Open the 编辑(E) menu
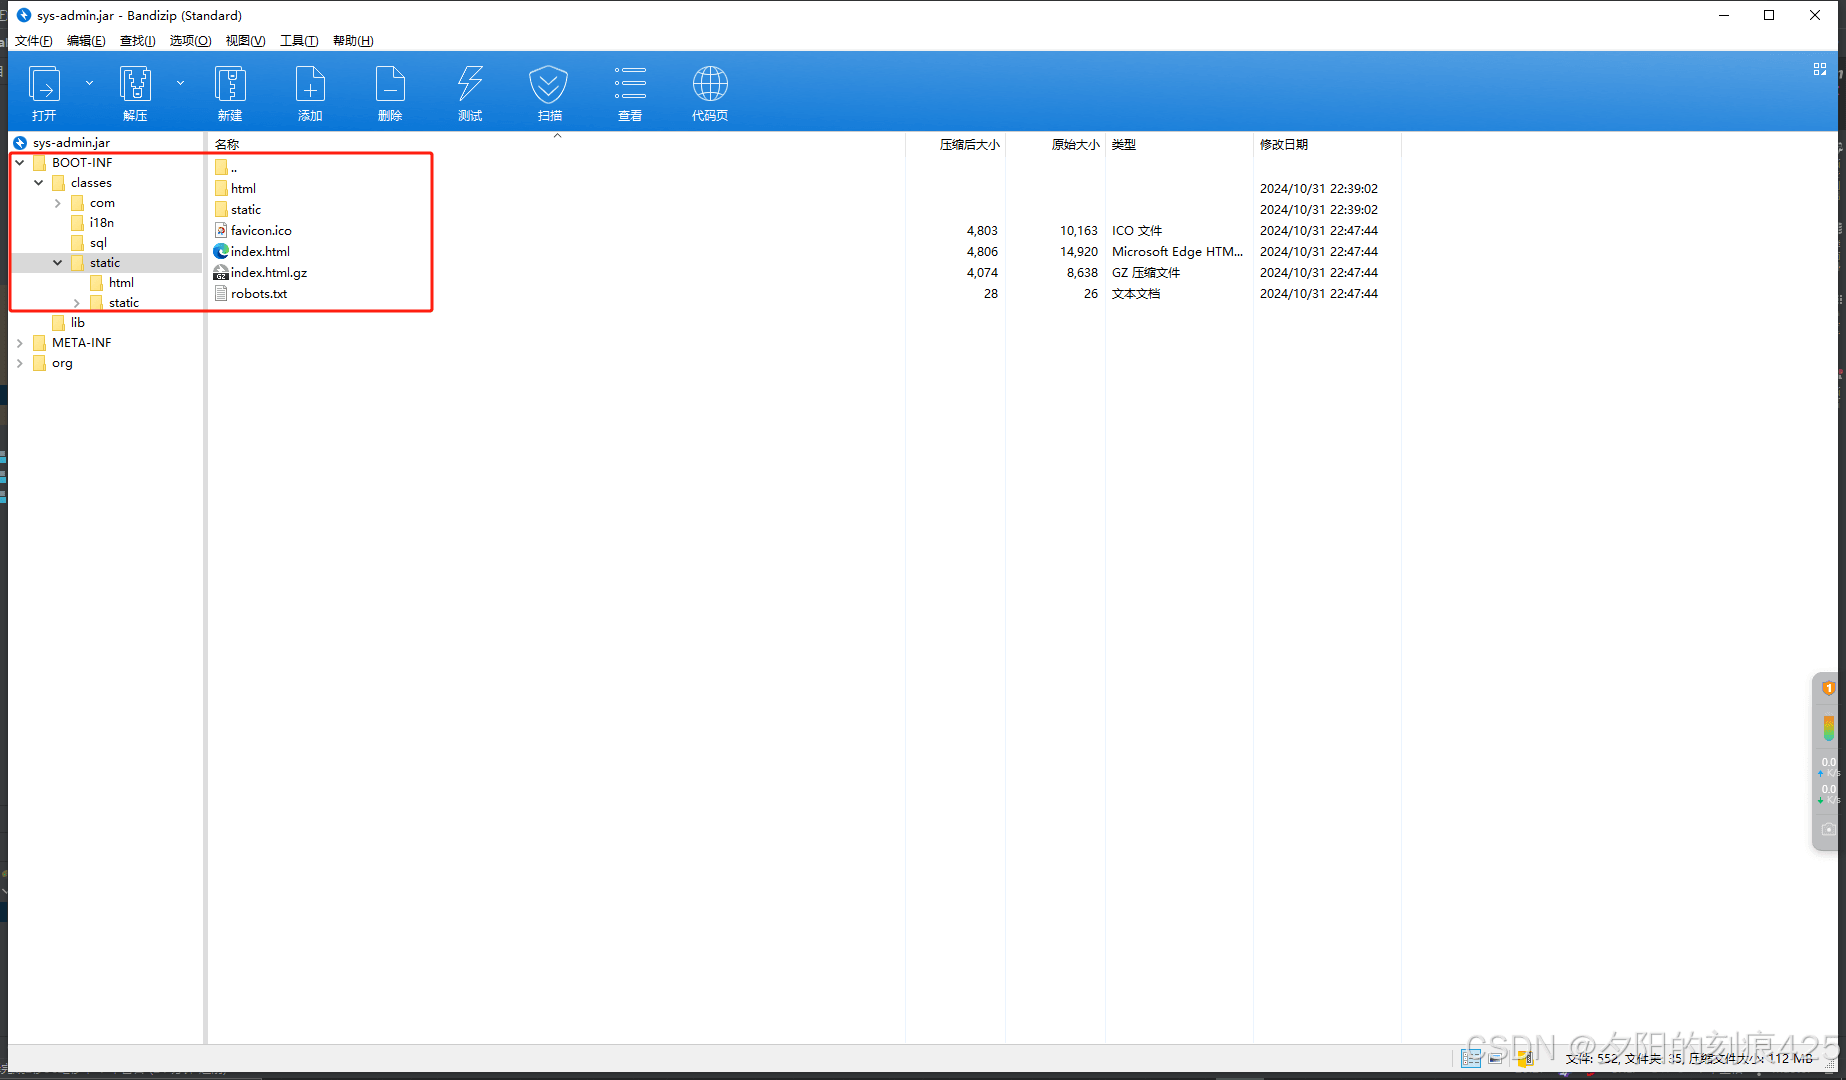 click(x=86, y=41)
